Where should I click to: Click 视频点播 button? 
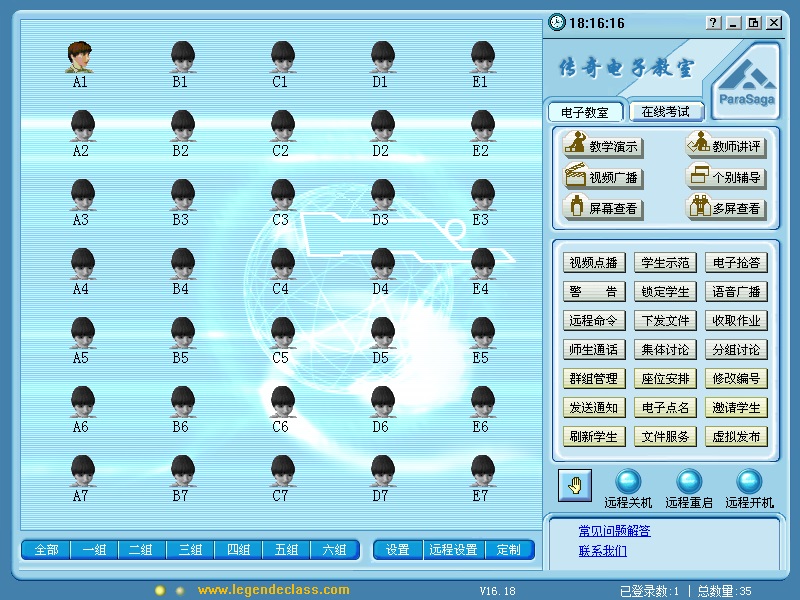(x=594, y=263)
